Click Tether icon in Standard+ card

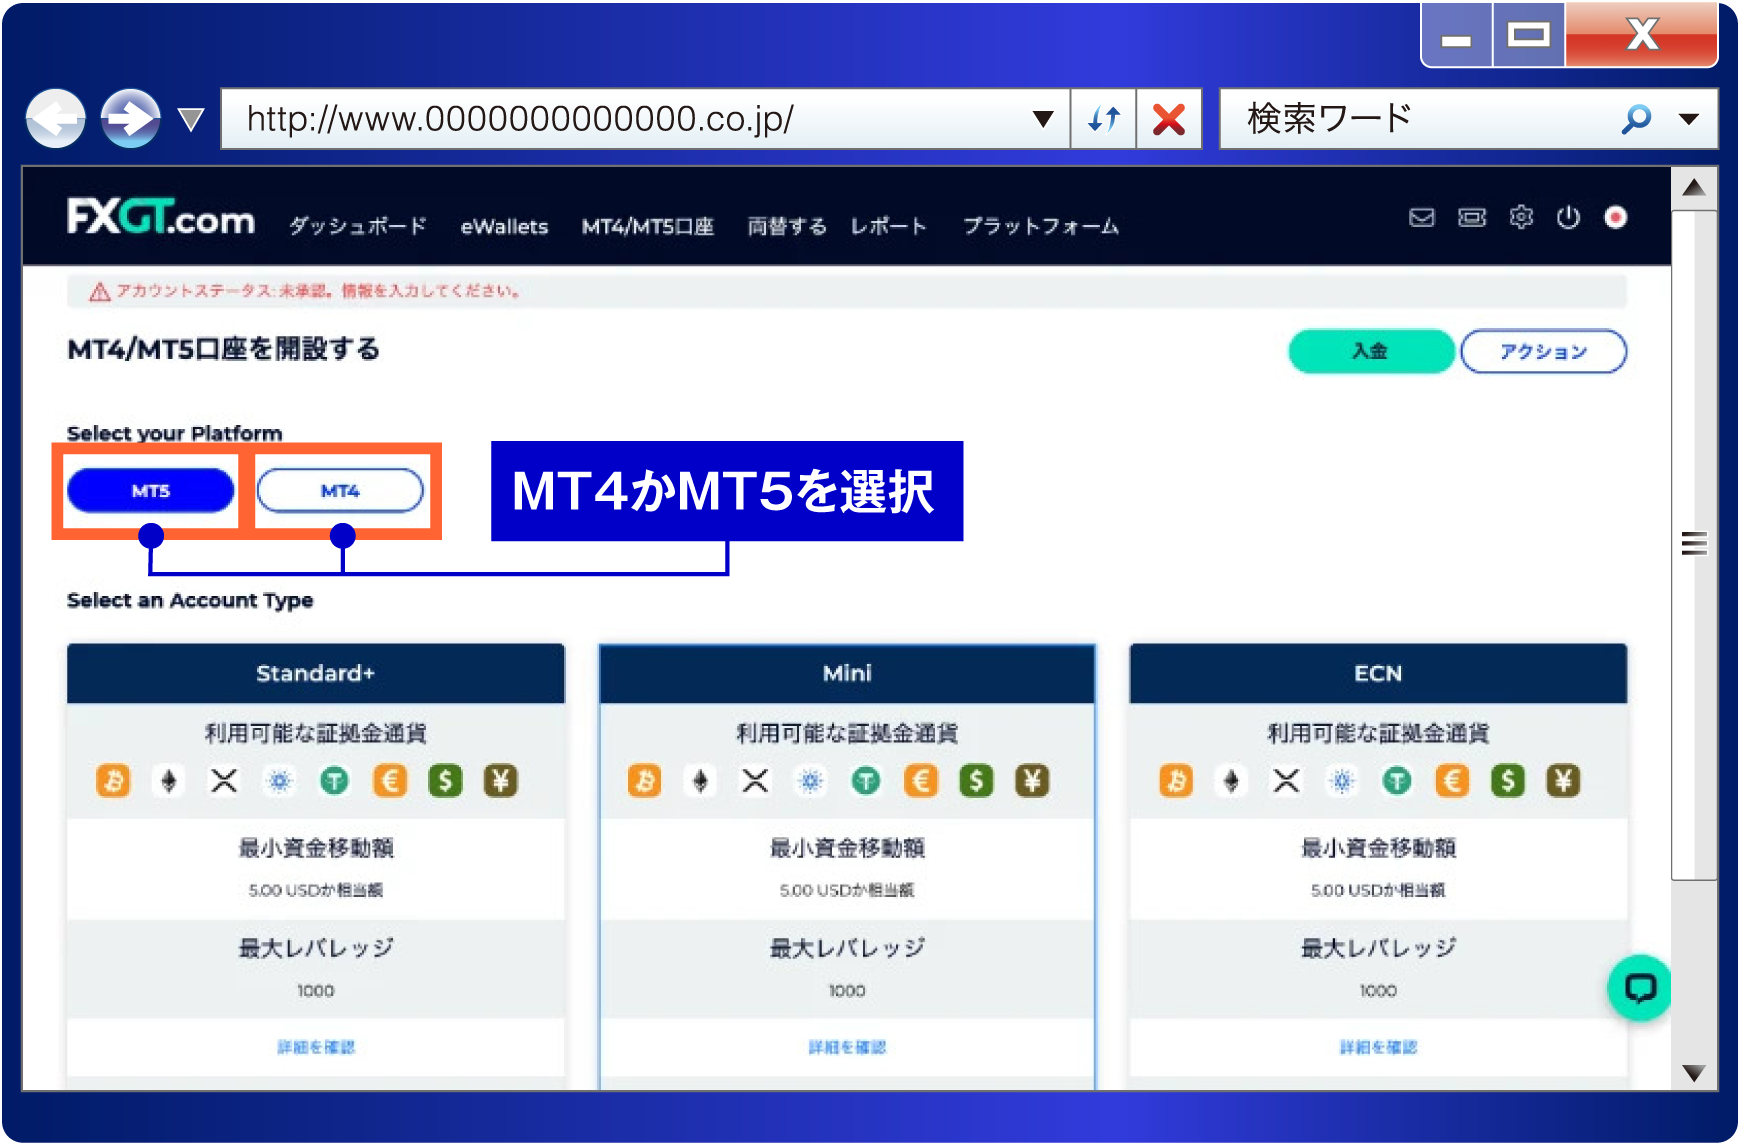pyautogui.click(x=335, y=781)
